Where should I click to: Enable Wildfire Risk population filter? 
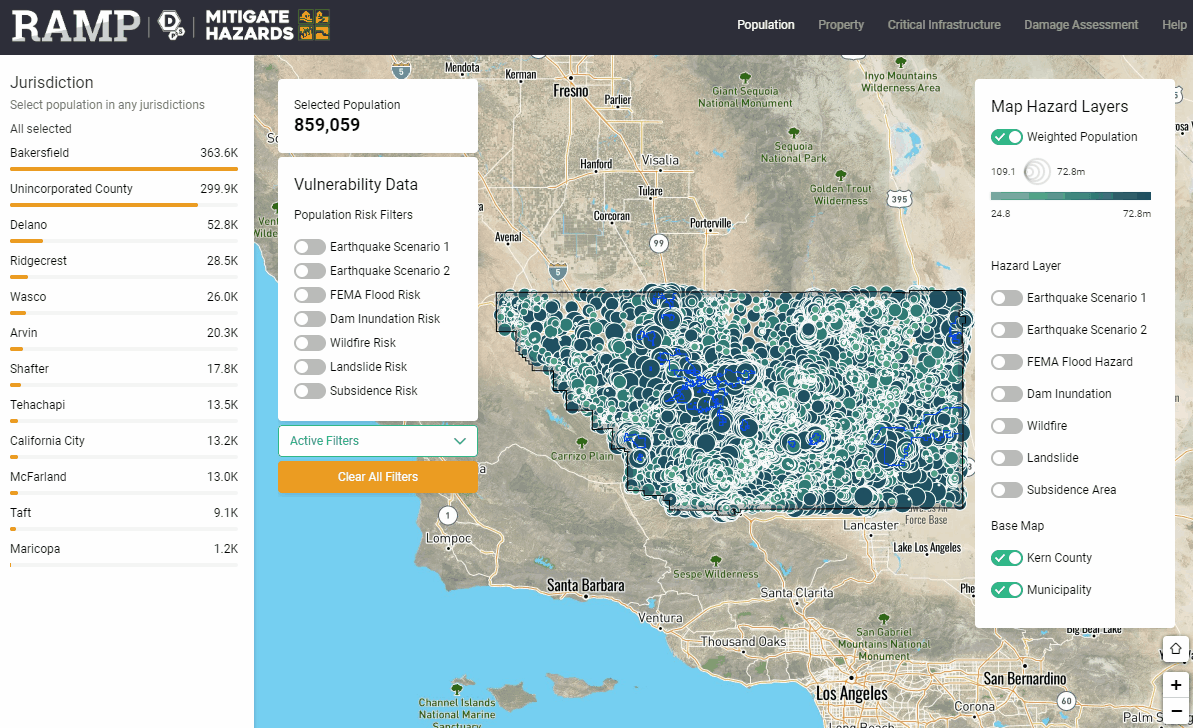[310, 343]
